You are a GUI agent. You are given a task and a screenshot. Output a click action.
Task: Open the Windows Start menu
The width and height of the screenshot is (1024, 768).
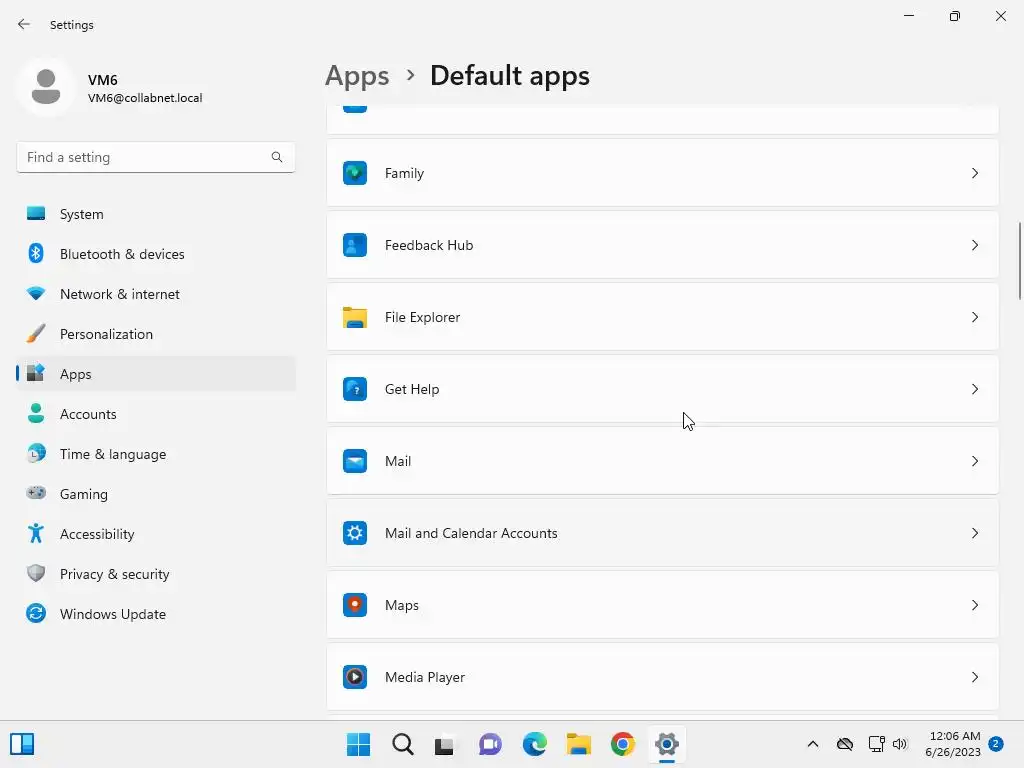358,744
